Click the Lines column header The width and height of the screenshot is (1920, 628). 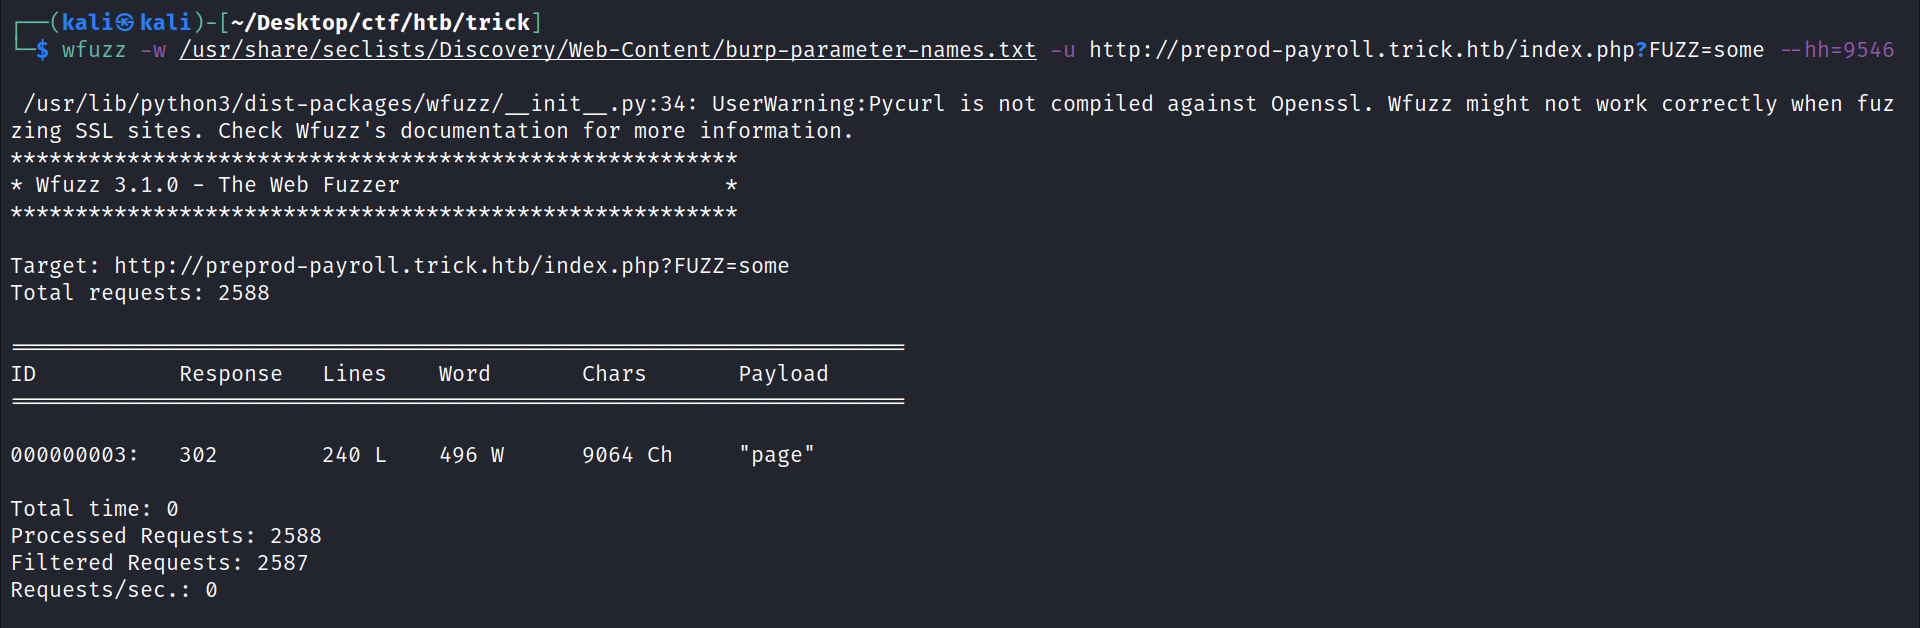tap(354, 374)
